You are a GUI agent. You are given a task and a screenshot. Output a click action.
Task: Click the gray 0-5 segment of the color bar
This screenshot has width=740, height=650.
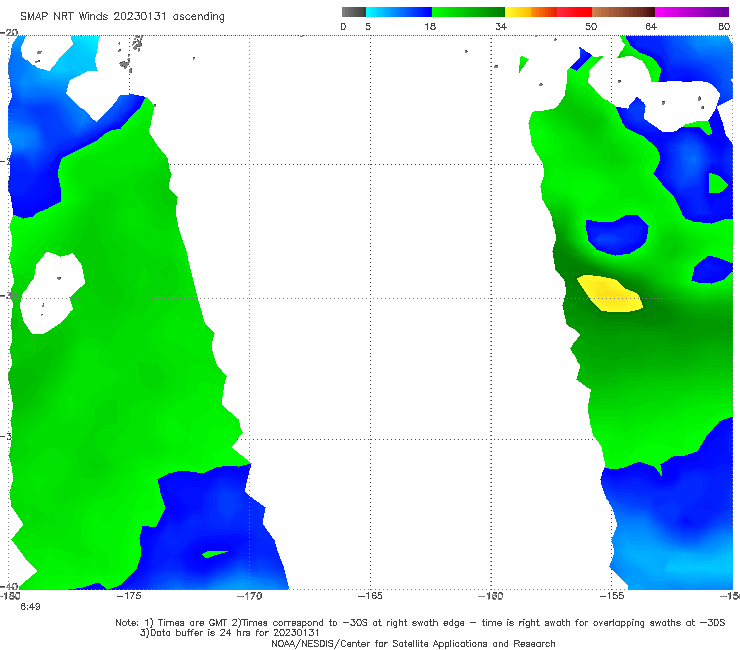tap(354, 12)
